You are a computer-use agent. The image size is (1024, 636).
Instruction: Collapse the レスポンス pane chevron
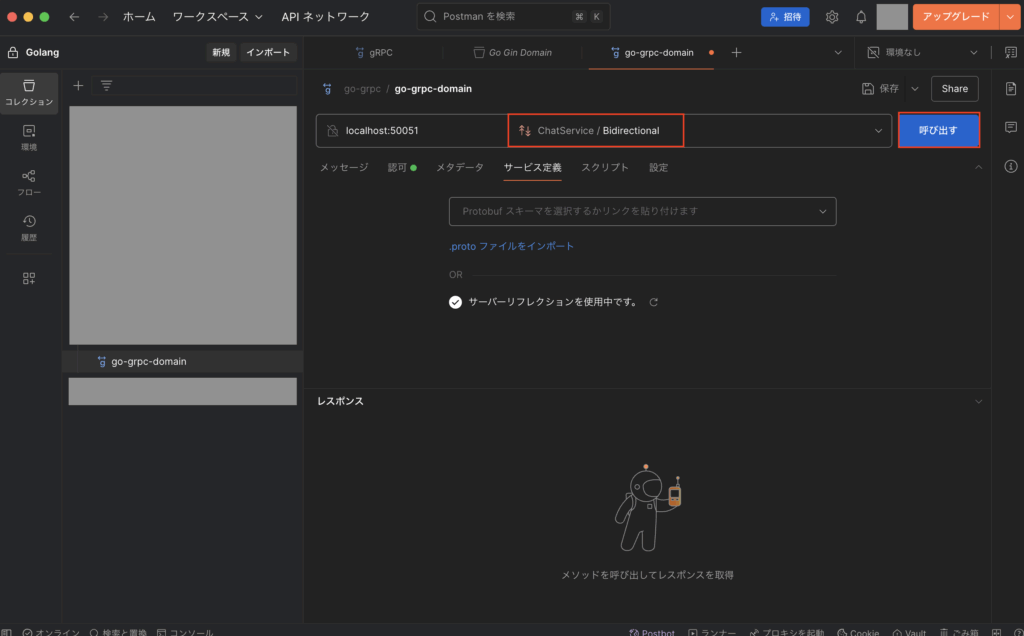pos(978,401)
